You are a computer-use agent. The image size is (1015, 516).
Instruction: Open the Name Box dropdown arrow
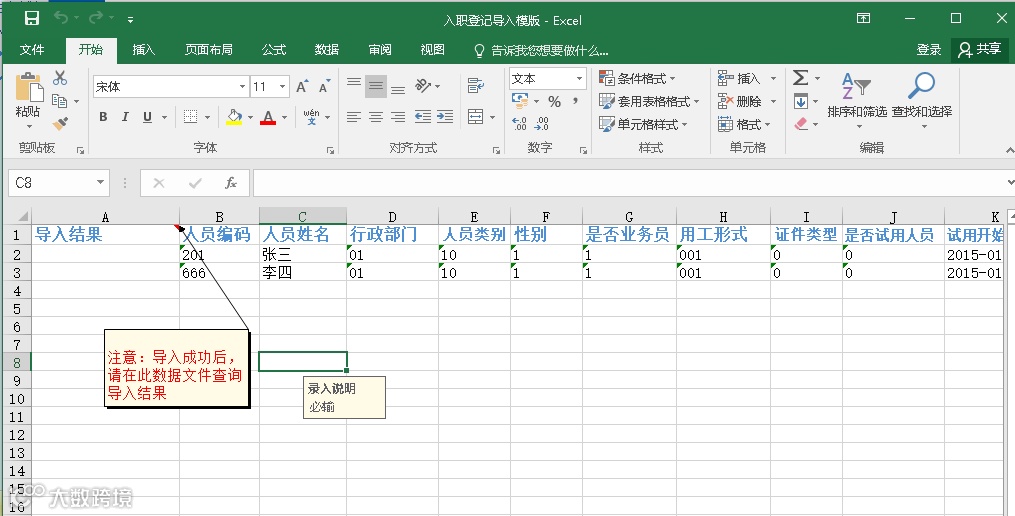pyautogui.click(x=100, y=183)
